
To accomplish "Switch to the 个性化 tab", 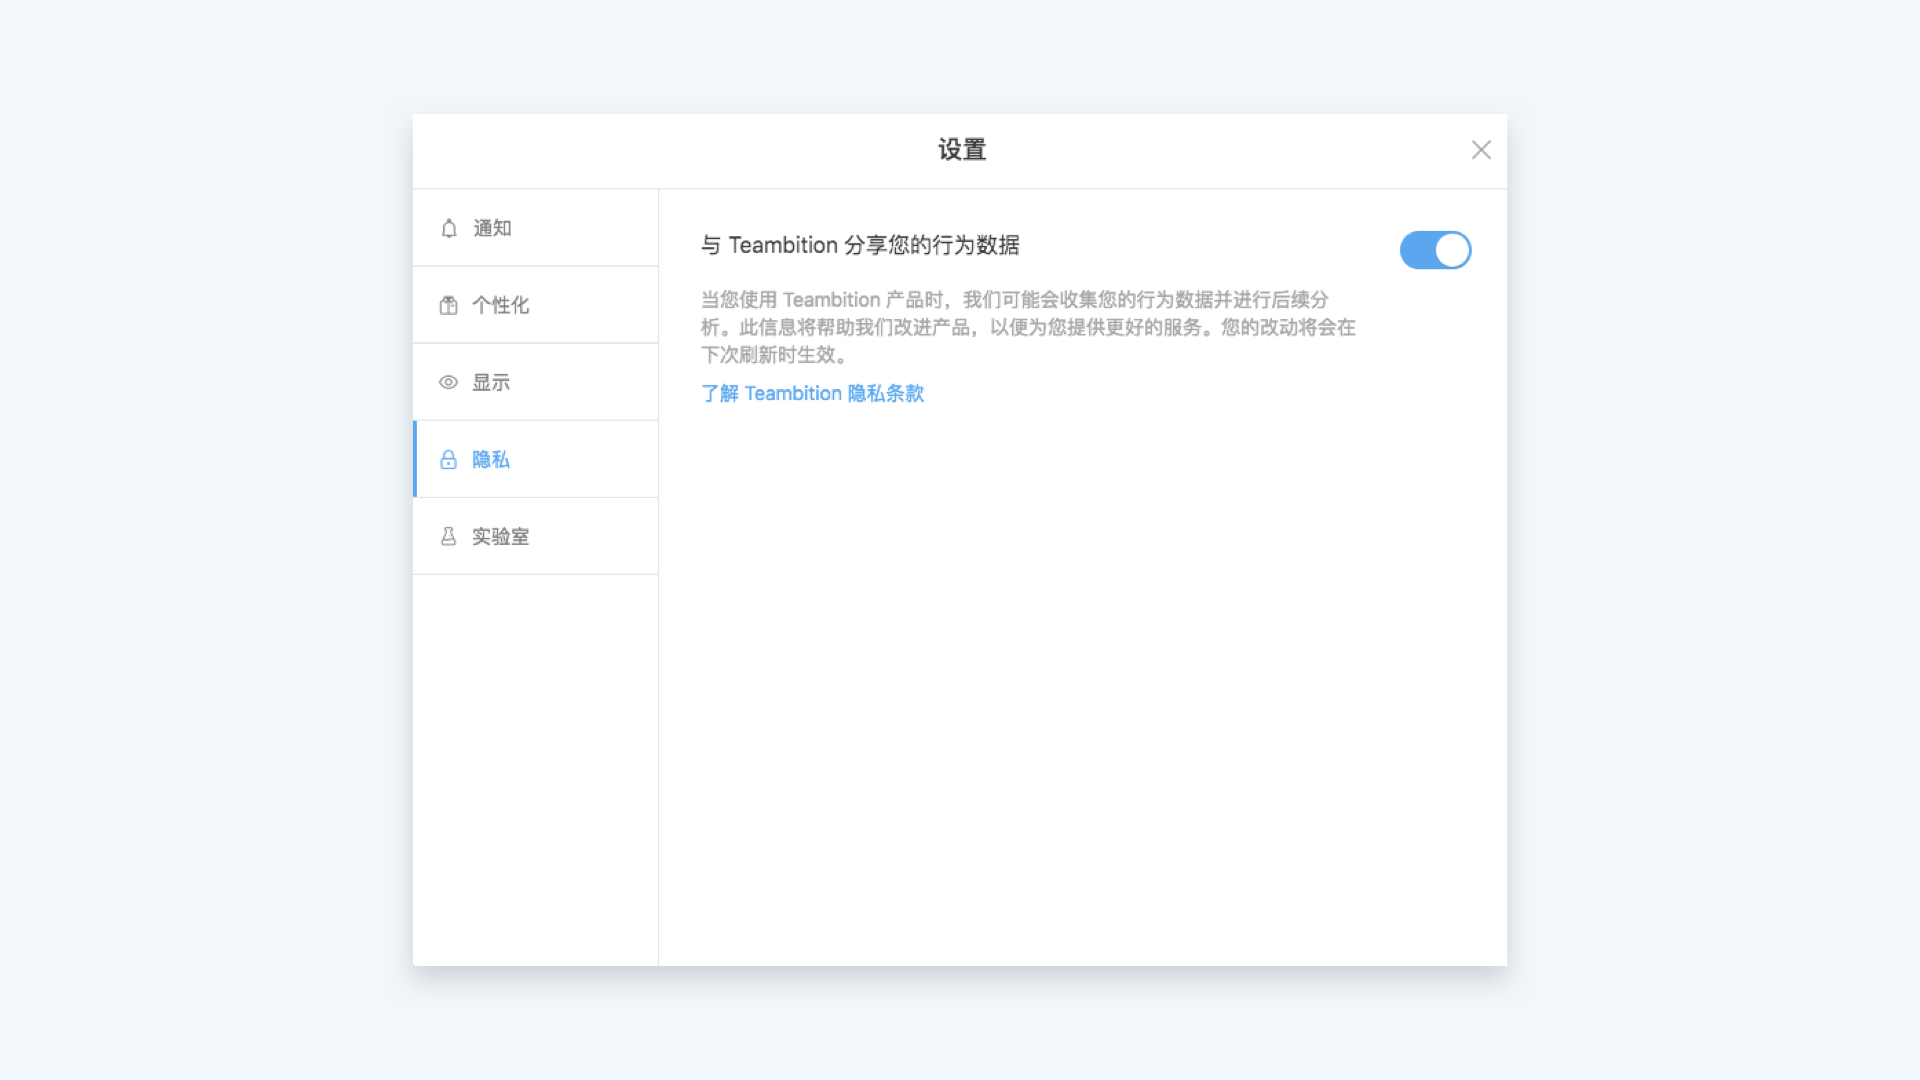I will coord(536,305).
